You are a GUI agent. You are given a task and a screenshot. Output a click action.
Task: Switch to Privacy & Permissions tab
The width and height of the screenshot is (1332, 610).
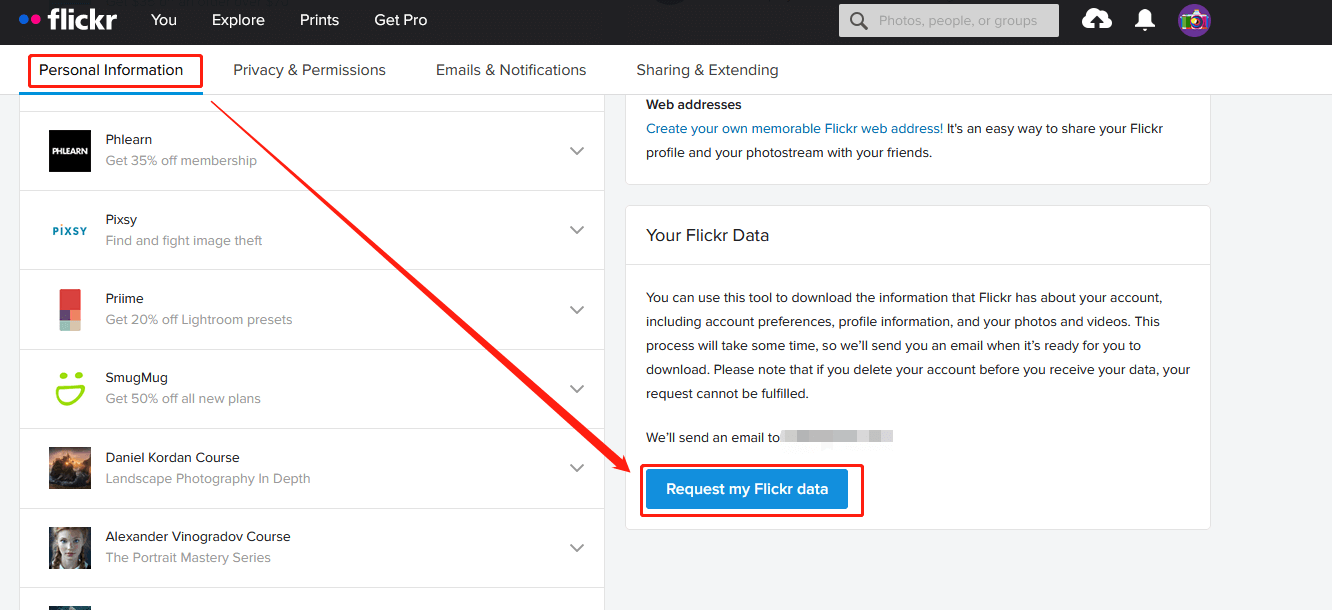309,70
